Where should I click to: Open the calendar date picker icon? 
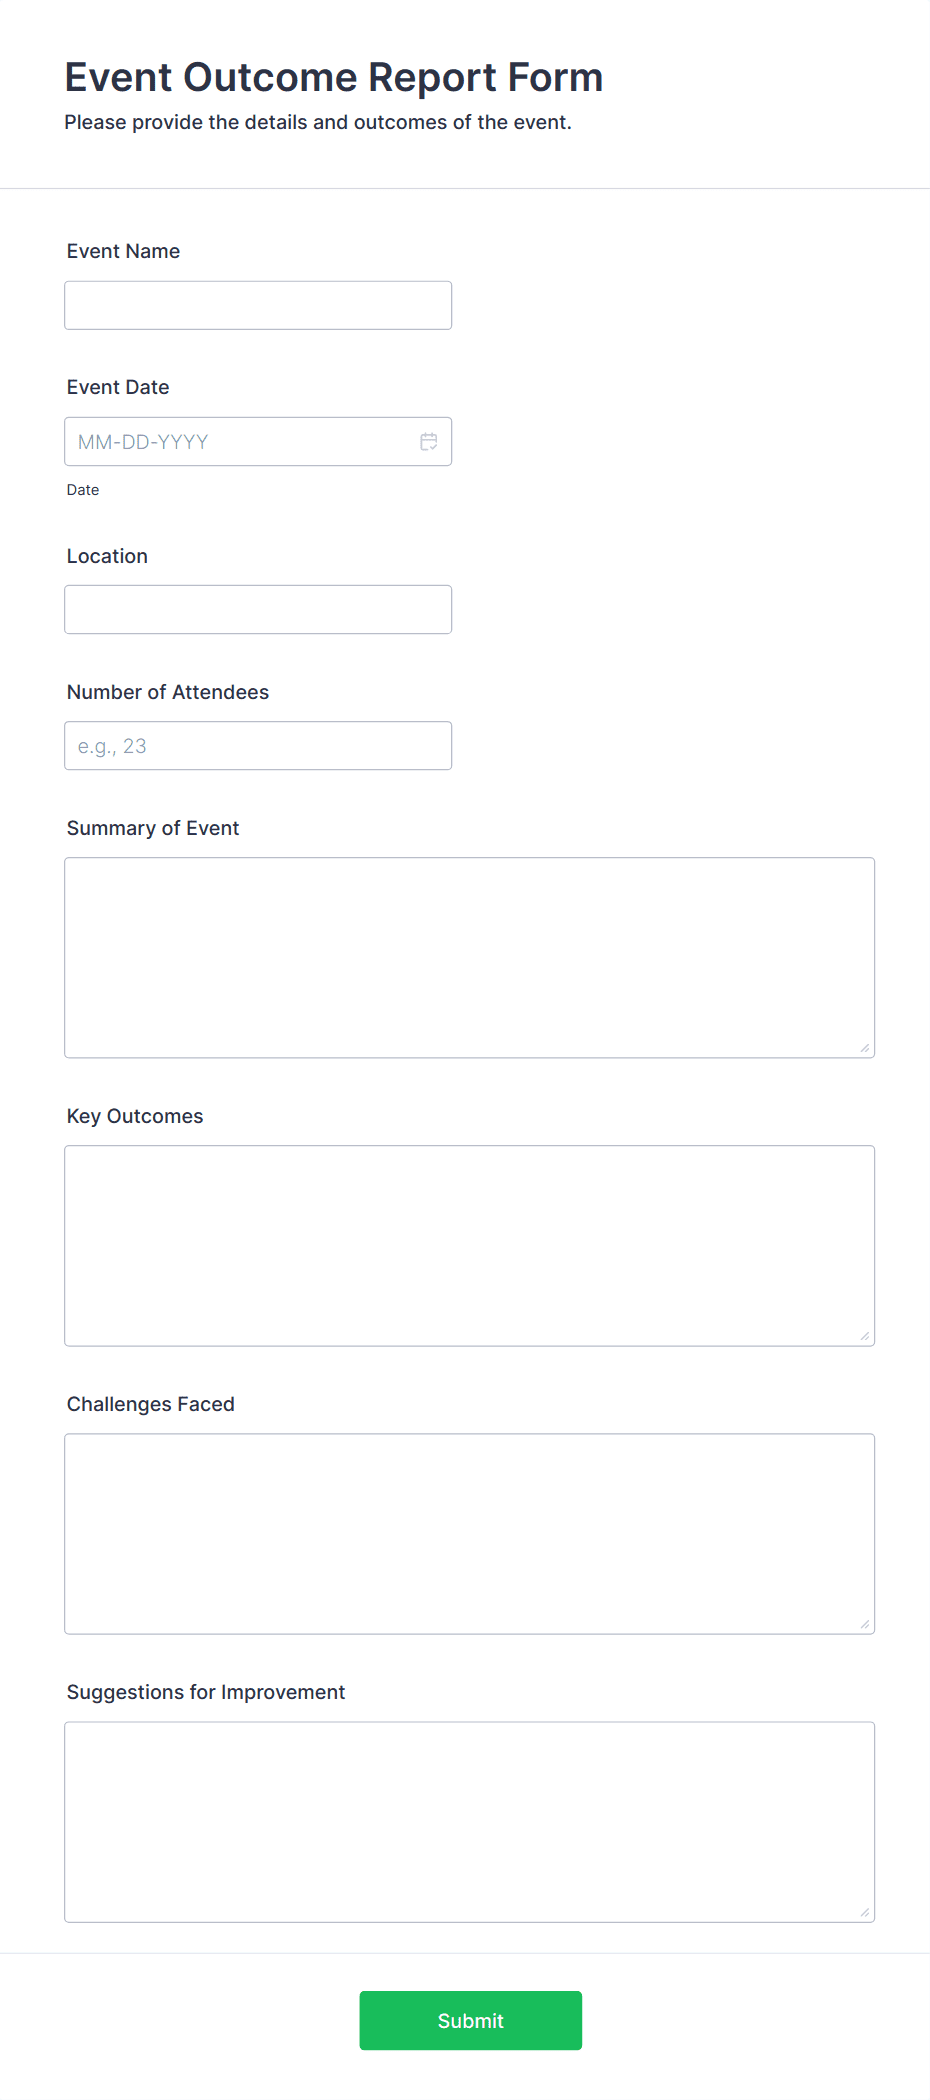click(x=428, y=441)
